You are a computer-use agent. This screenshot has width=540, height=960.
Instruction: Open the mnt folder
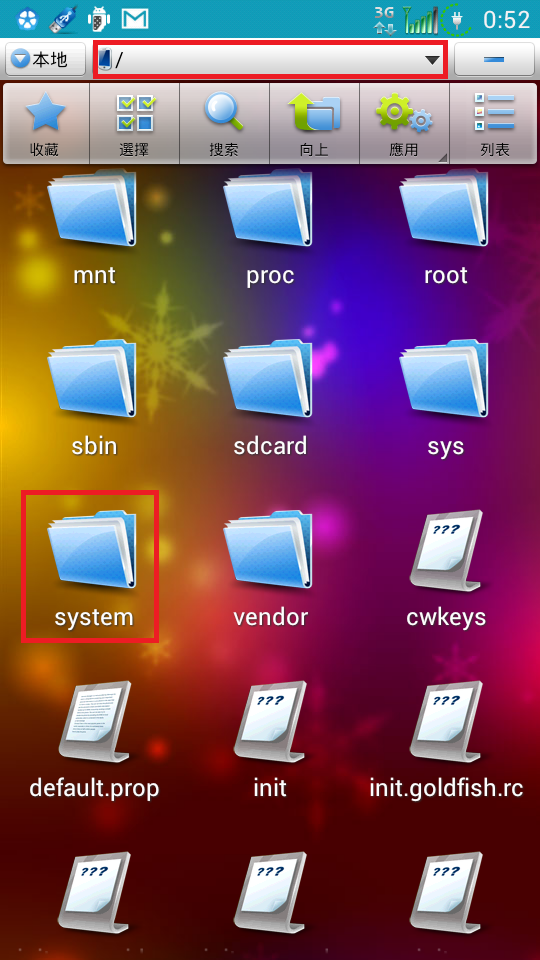(x=94, y=230)
